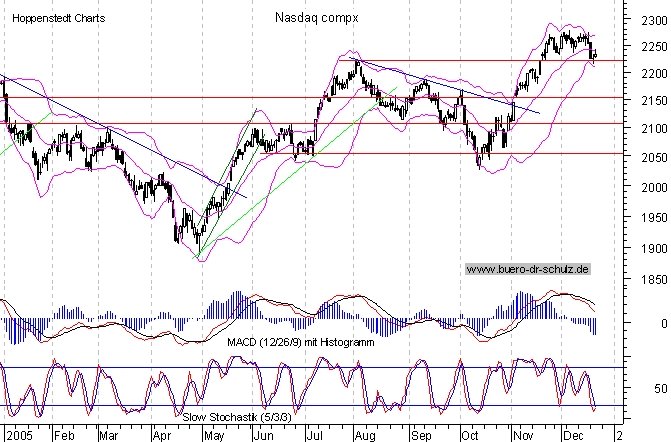
Task: Click the Feb label on the time axis
Action: click(64, 436)
